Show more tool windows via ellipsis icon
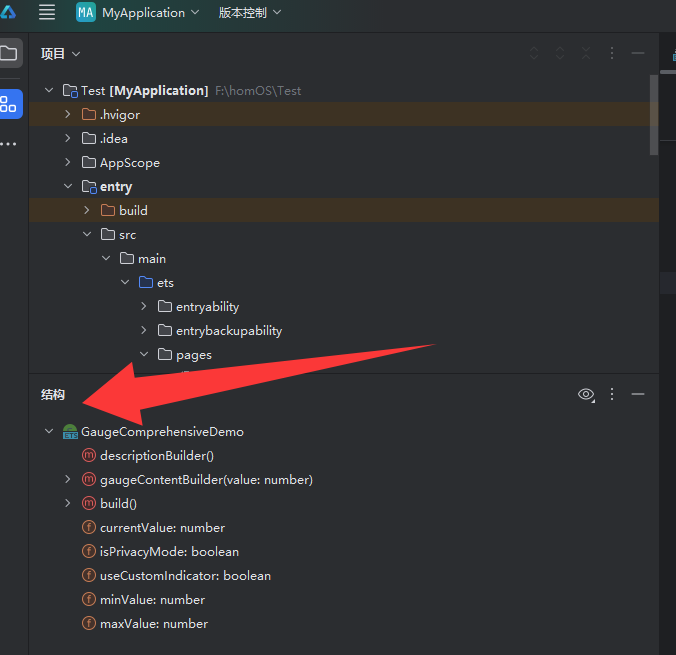 (9, 144)
